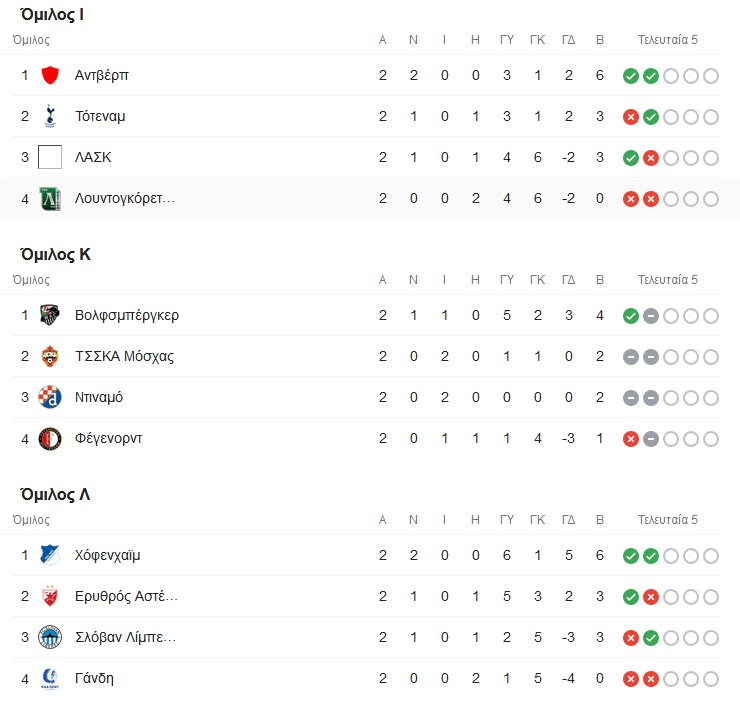The height and width of the screenshot is (708, 740).
Task: Select the Γάνδη team row name
Action: (94, 678)
